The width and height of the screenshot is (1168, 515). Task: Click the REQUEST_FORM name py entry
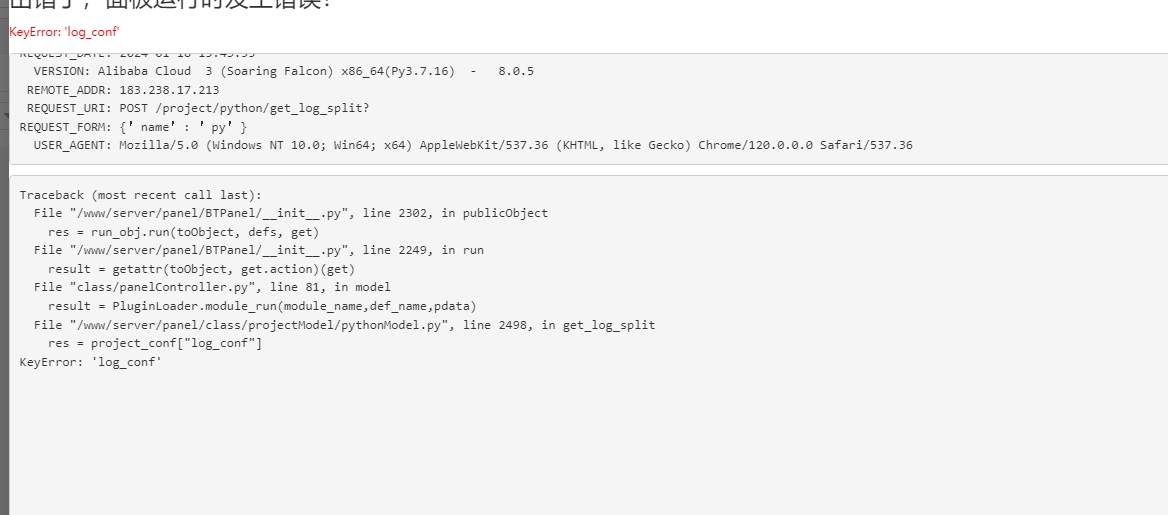(183, 127)
